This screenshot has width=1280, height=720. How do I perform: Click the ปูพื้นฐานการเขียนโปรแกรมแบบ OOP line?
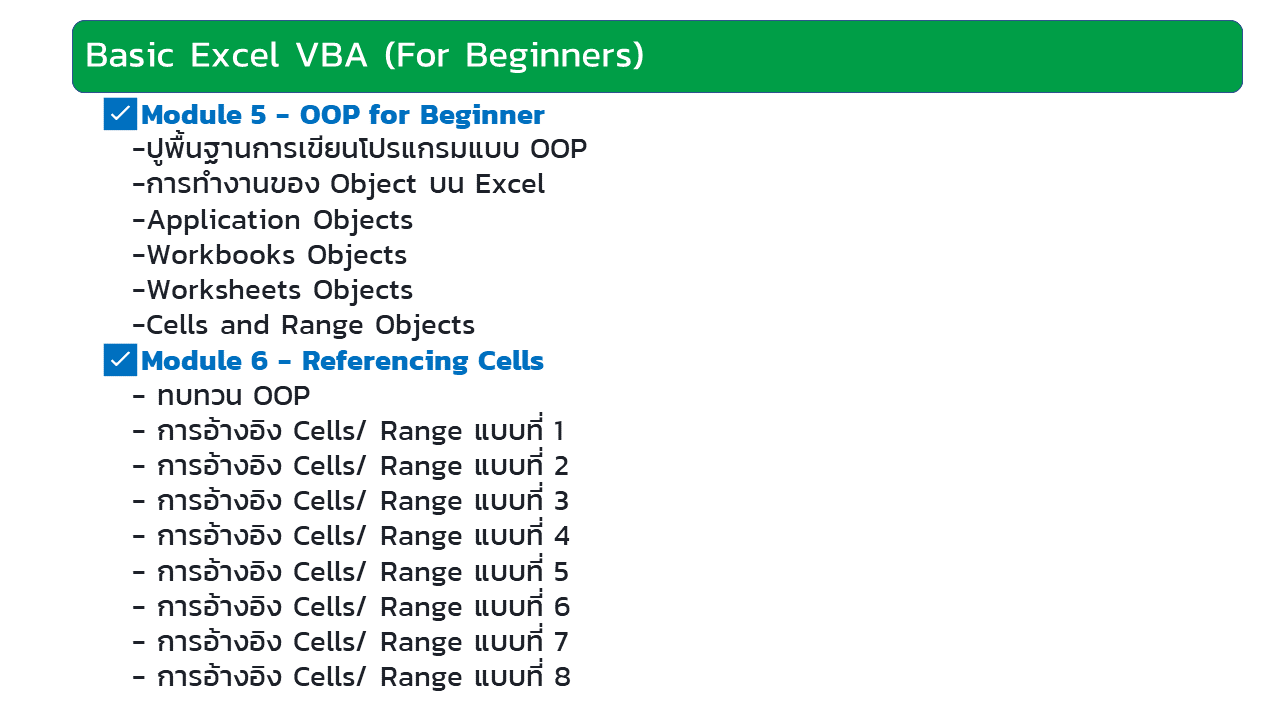(360, 150)
